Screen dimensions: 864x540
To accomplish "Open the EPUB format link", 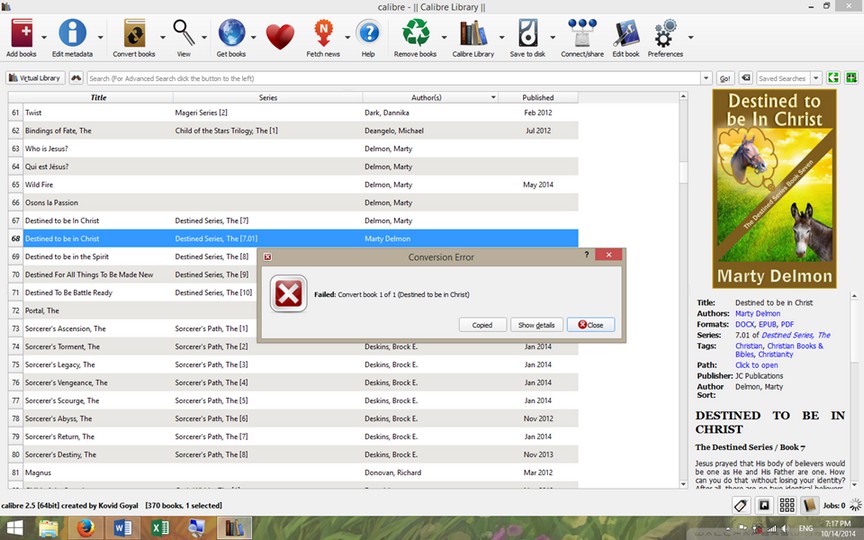I will coord(767,325).
